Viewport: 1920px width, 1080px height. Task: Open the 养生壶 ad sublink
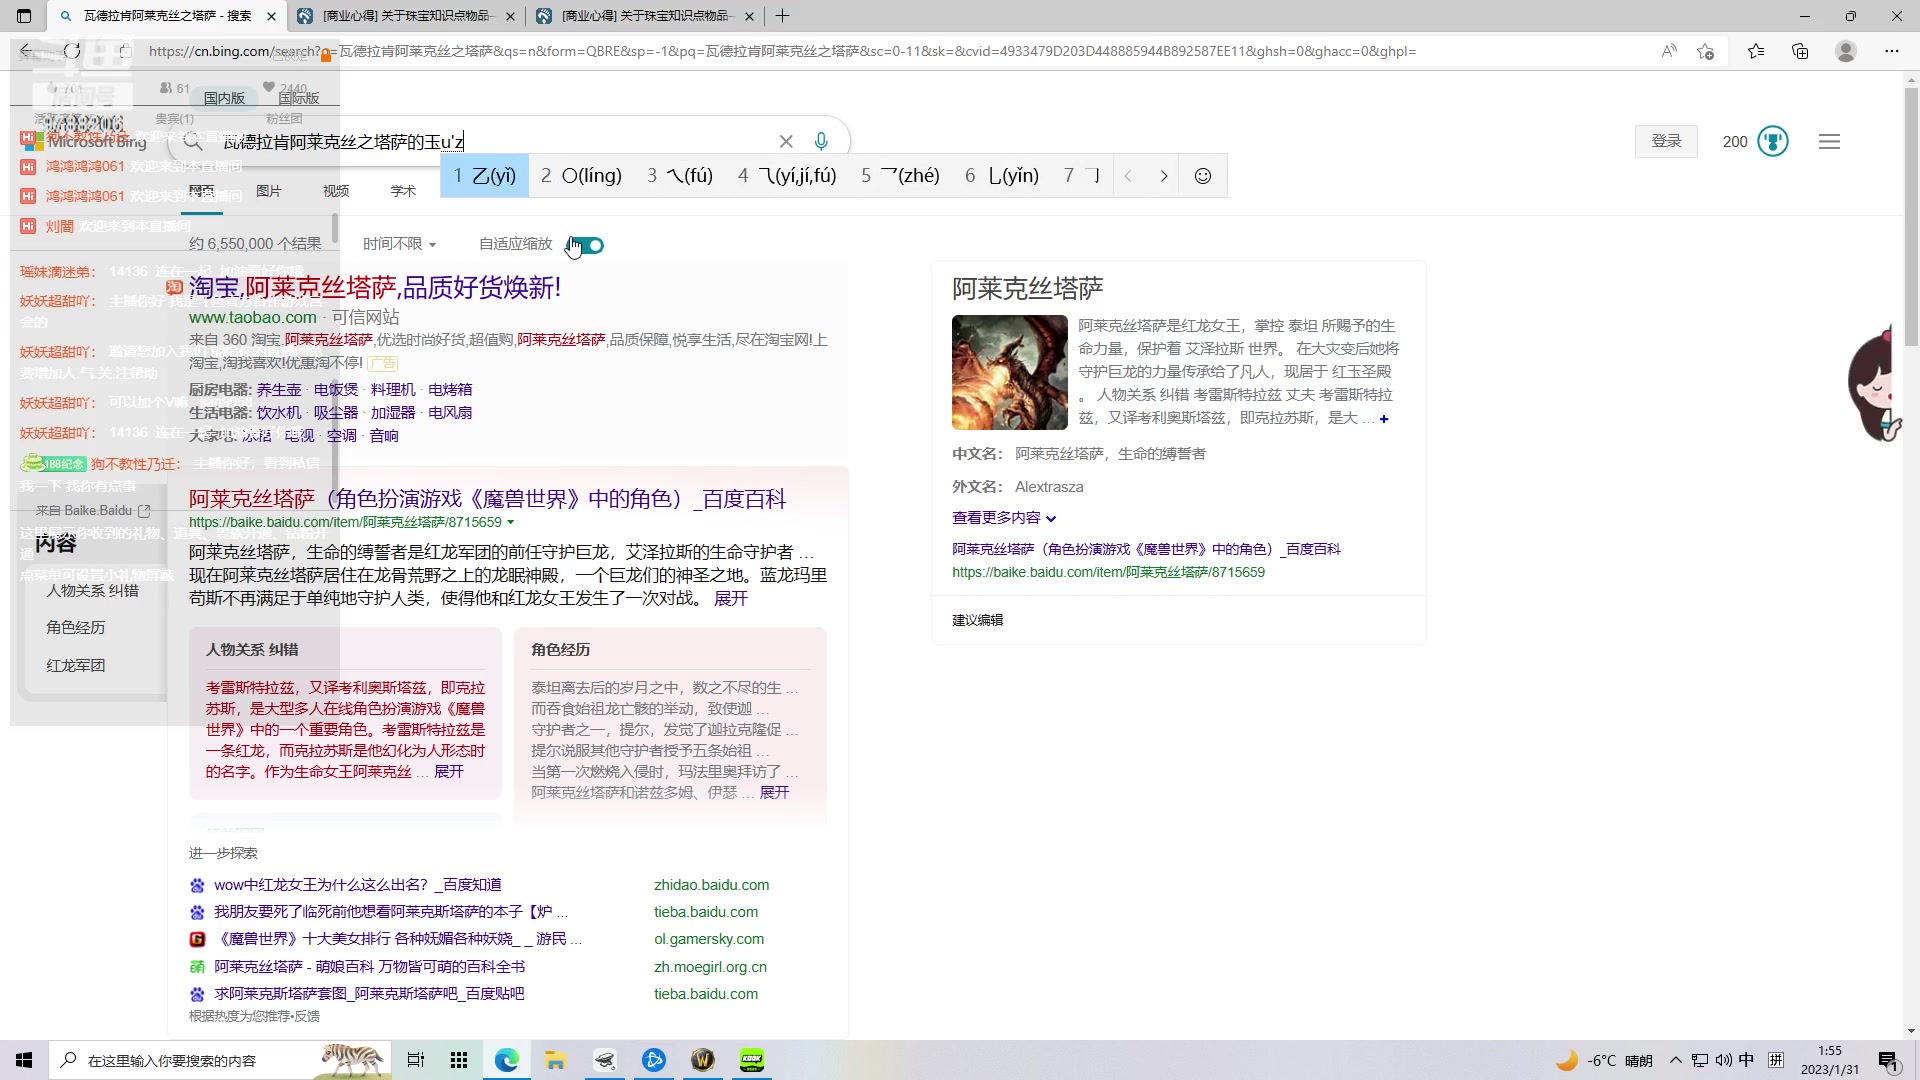click(279, 390)
